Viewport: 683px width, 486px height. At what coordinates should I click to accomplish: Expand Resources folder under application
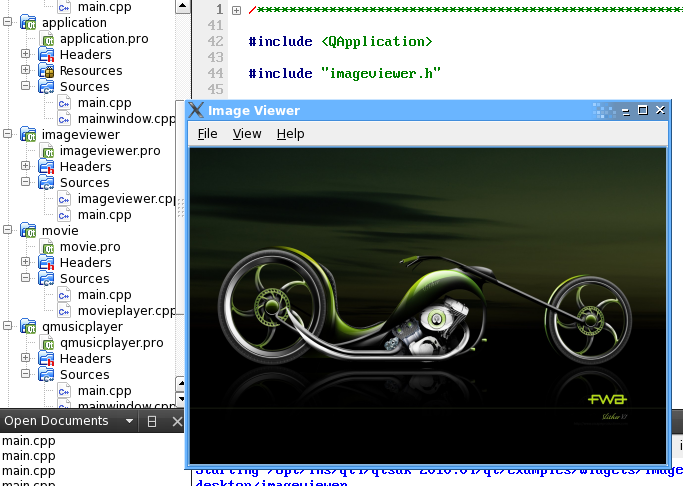pos(25,70)
